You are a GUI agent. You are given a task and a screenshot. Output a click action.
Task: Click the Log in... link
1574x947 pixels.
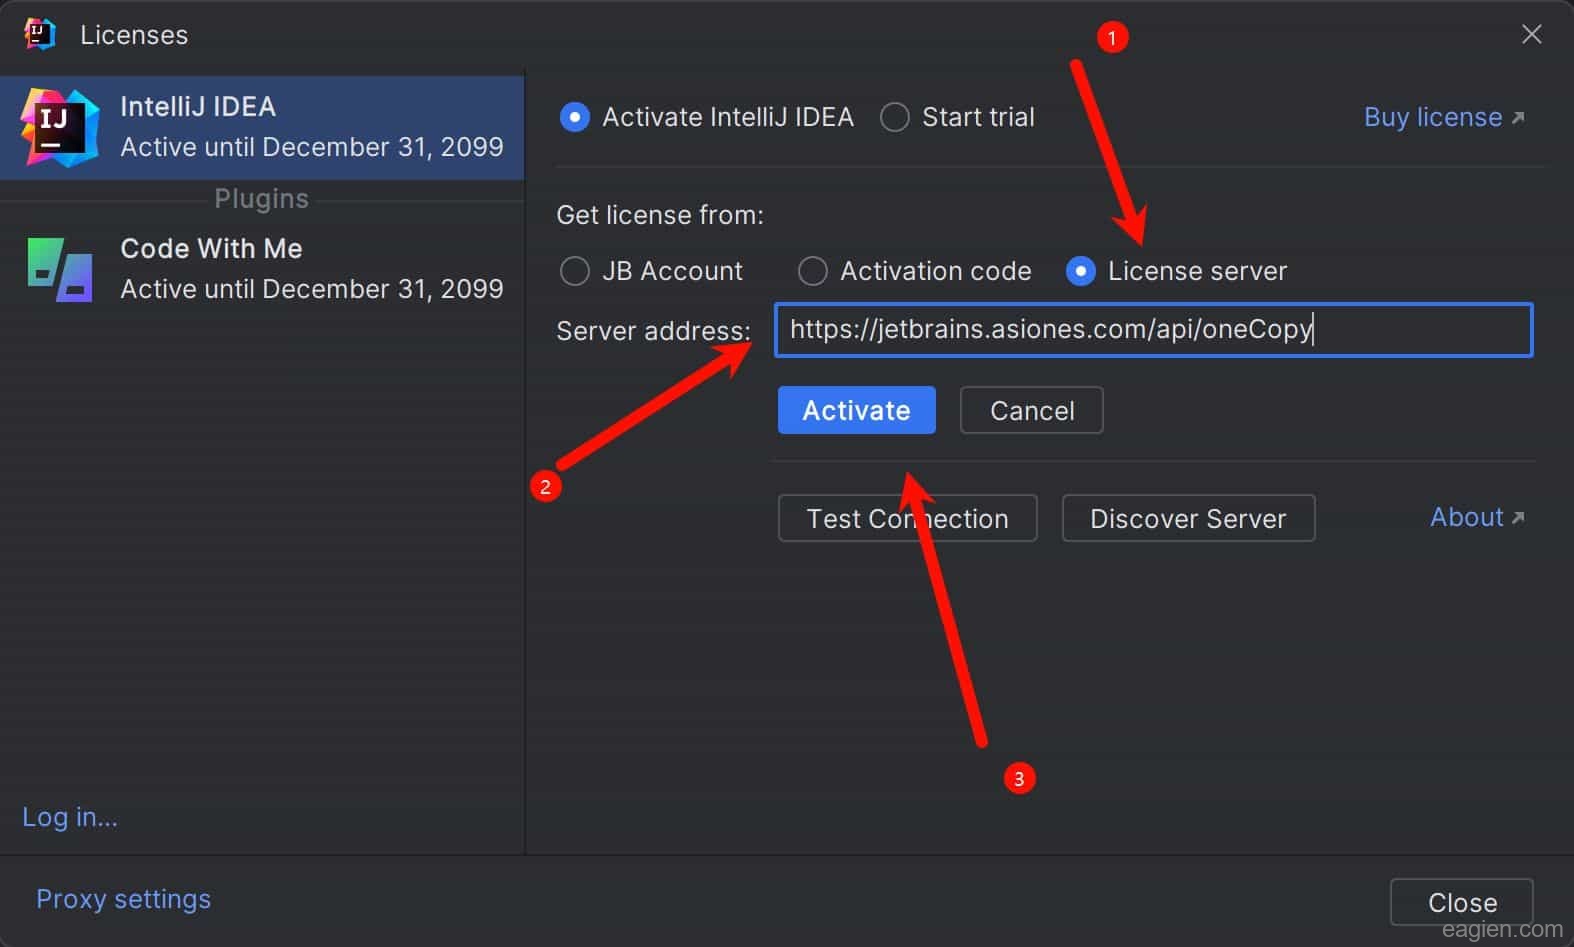70,817
